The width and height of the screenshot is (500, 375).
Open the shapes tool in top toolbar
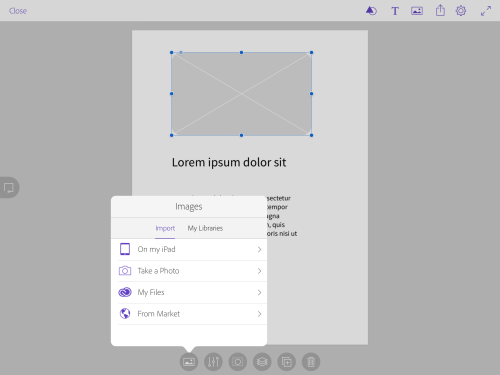pos(371,11)
